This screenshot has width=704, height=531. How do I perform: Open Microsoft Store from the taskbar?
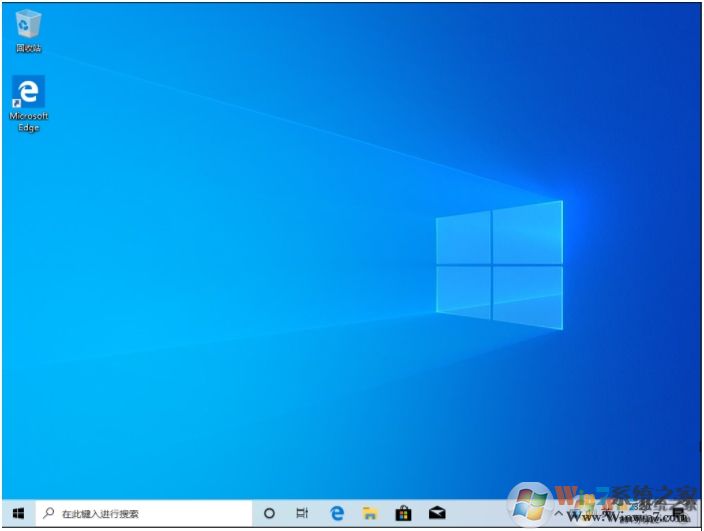pos(403,513)
